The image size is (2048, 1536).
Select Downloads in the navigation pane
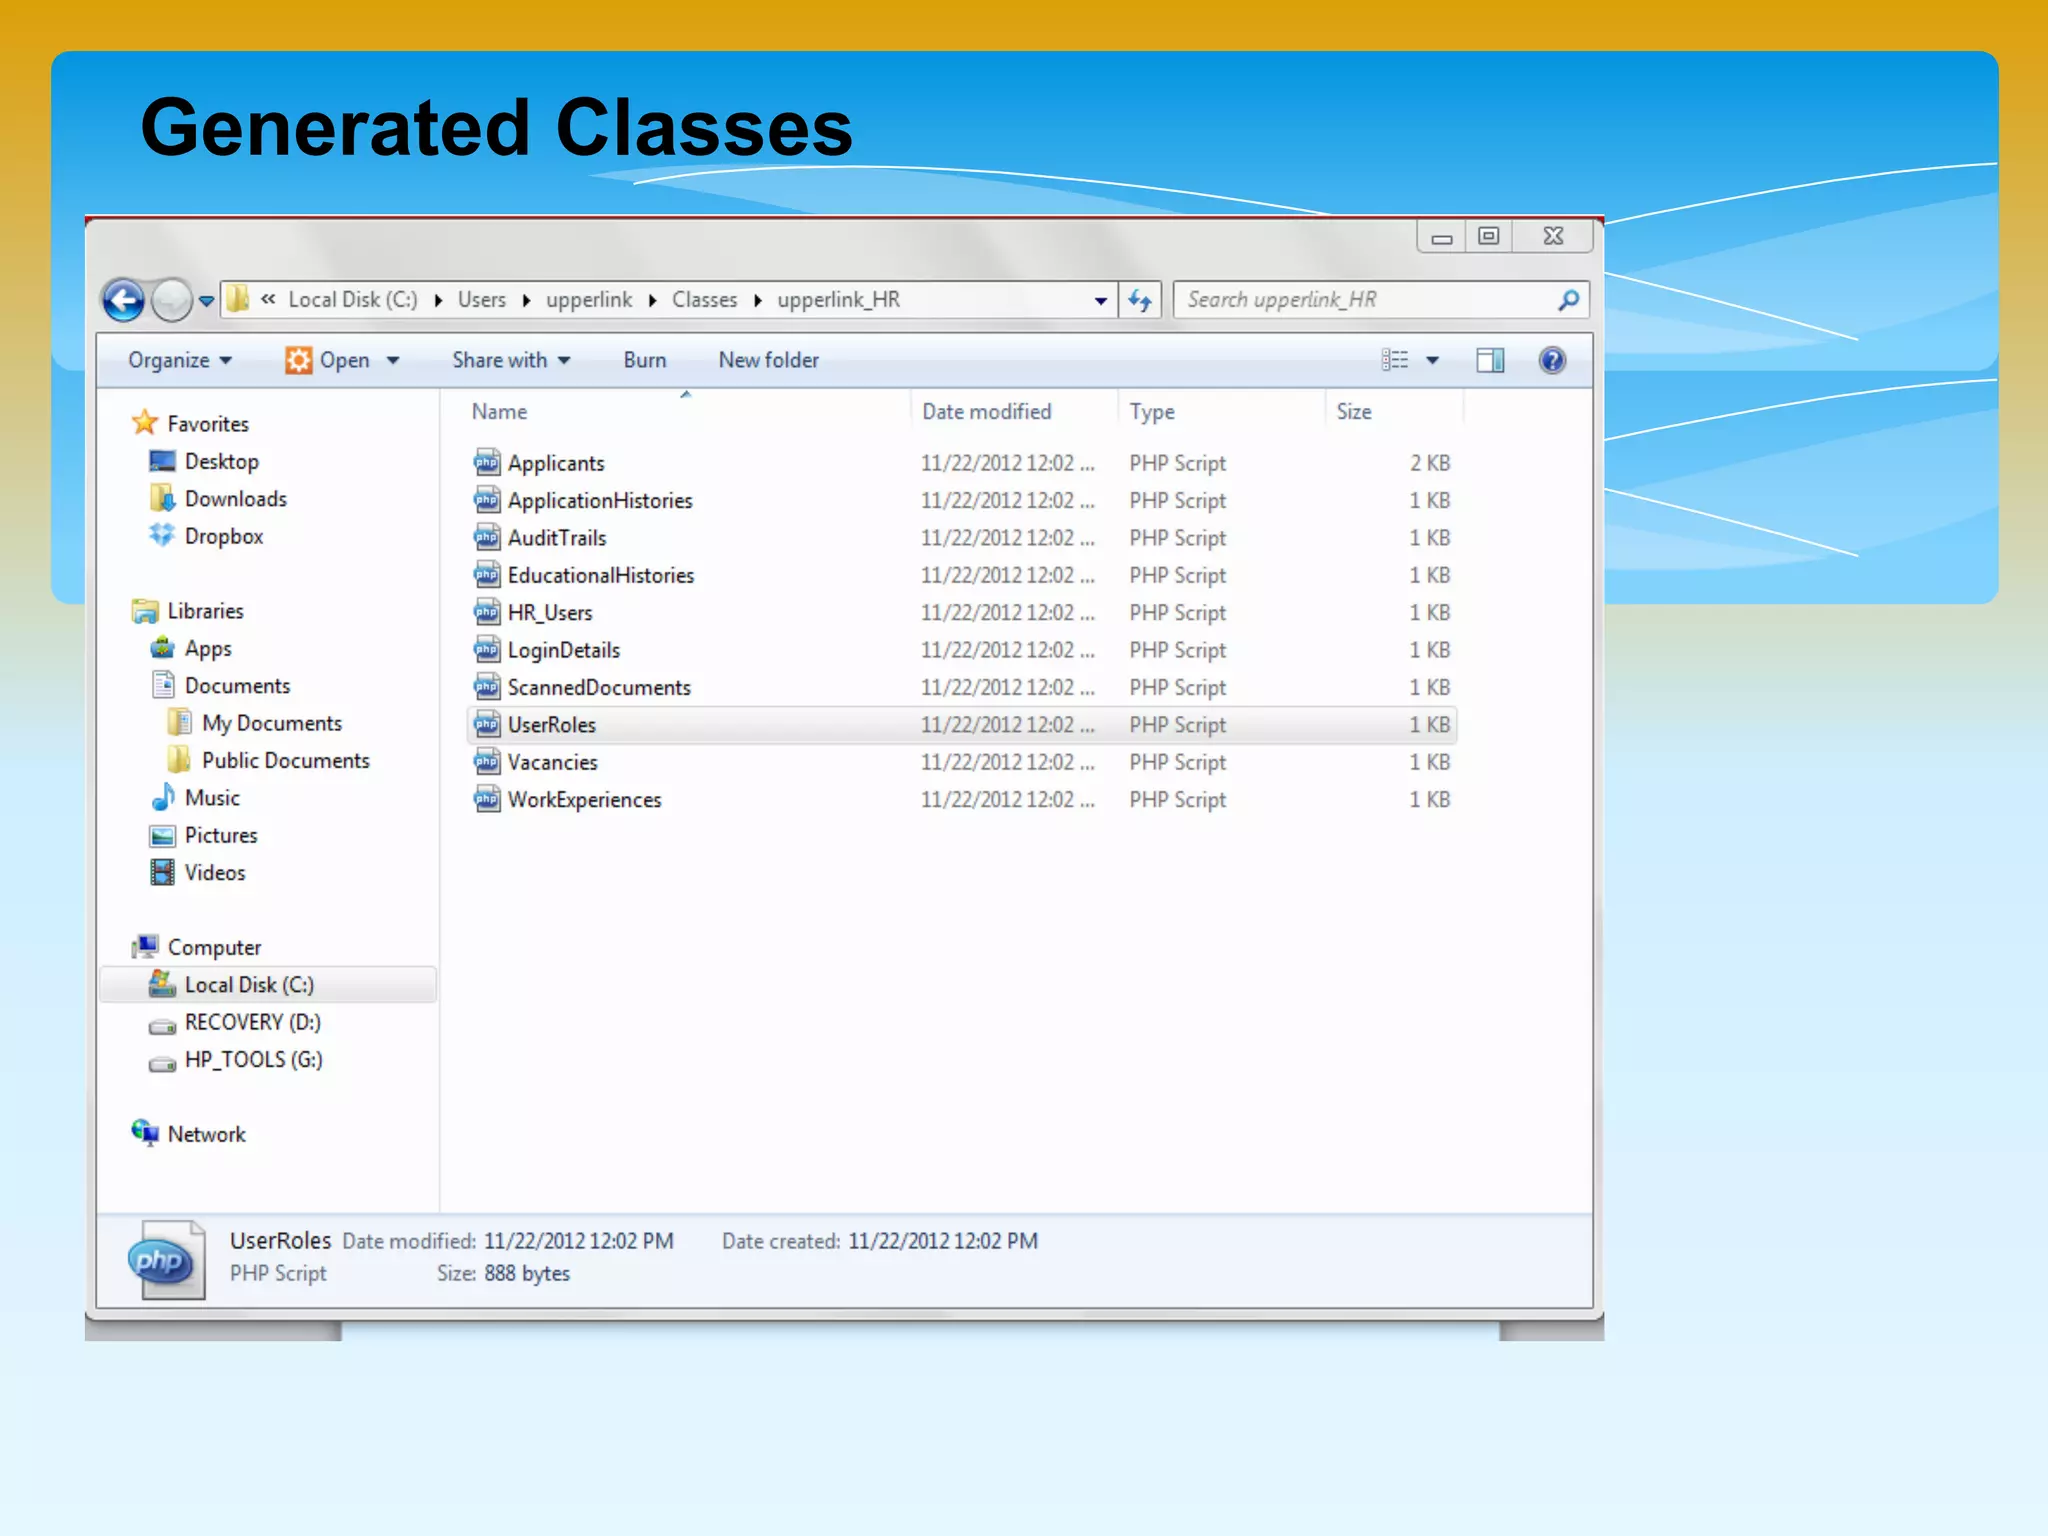(x=218, y=498)
